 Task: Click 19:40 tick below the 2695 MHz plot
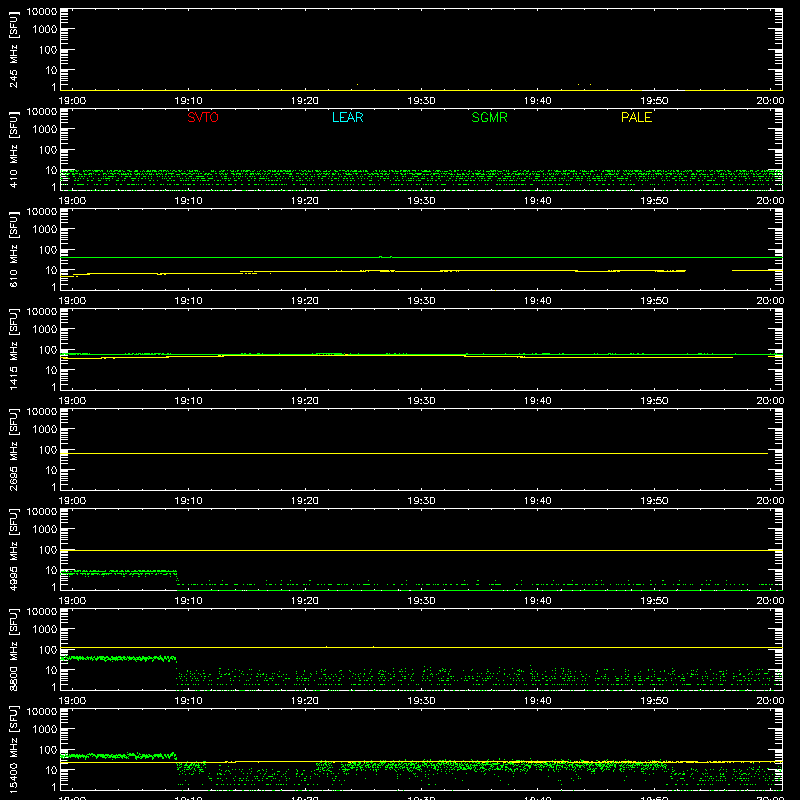click(538, 501)
